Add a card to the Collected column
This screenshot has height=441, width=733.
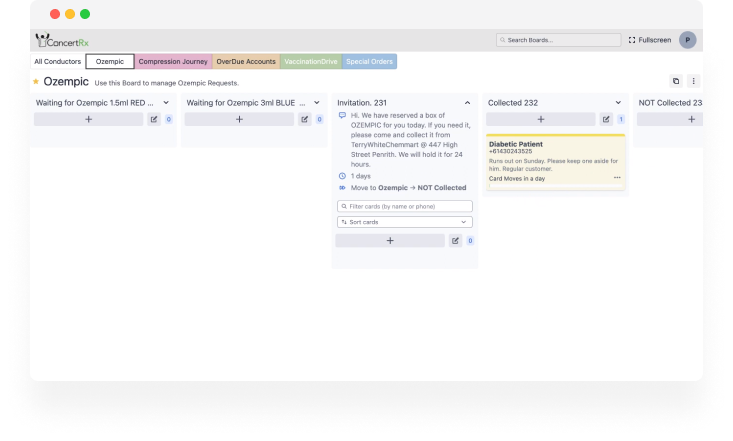(x=541, y=119)
